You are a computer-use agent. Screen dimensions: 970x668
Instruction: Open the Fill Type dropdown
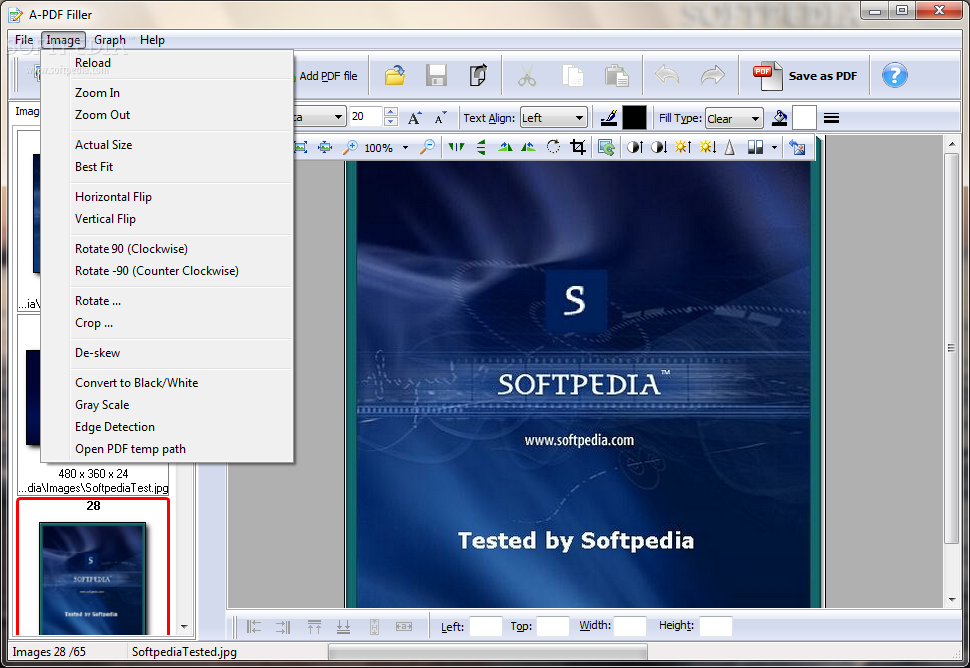[x=734, y=118]
